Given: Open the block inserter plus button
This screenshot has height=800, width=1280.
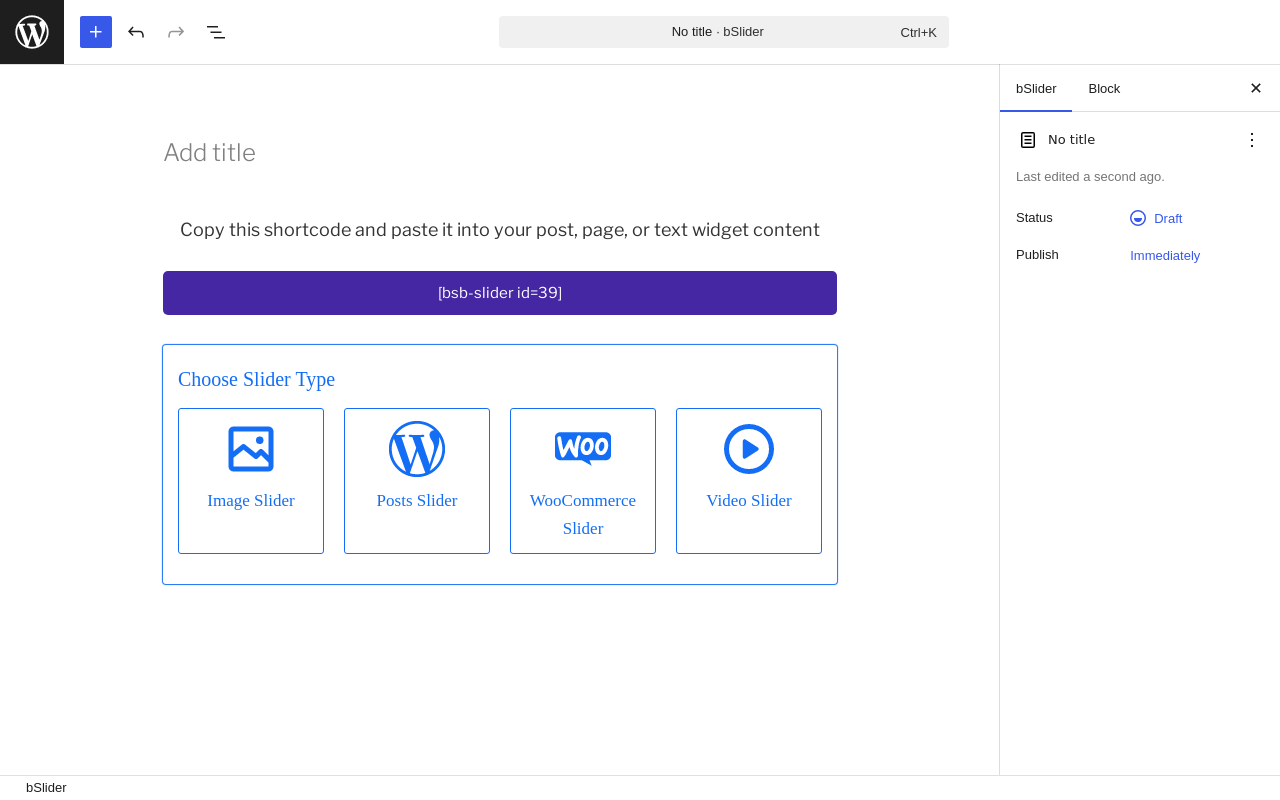Looking at the screenshot, I should (96, 32).
